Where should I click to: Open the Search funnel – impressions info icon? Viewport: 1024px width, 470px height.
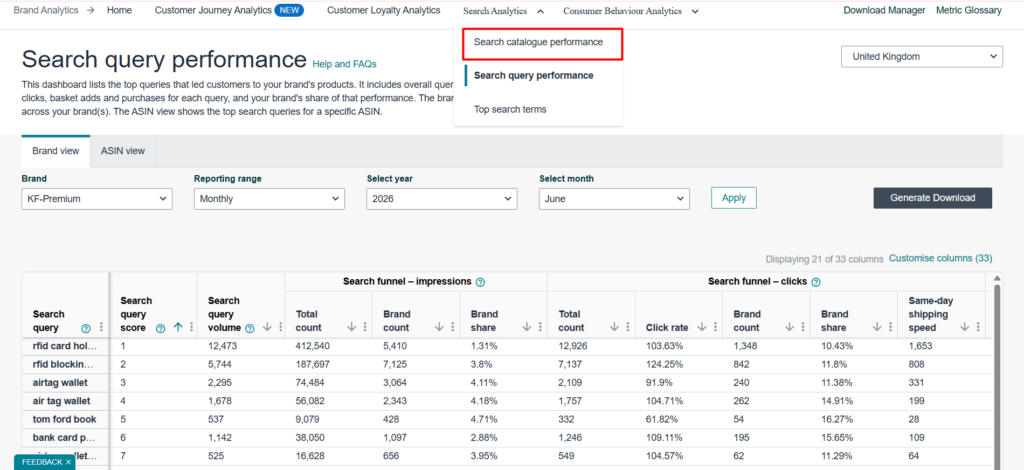(480, 282)
